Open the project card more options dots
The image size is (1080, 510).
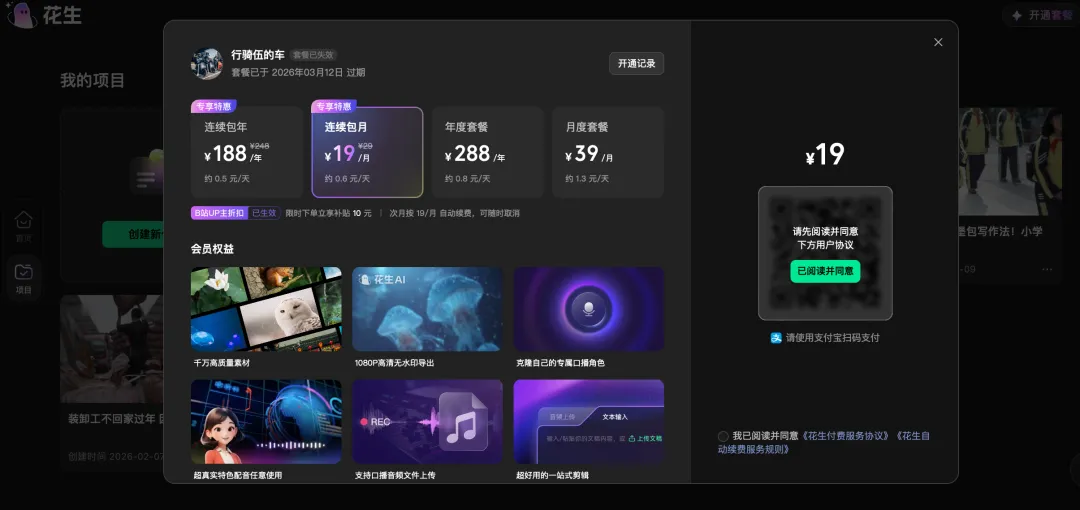point(1047,269)
